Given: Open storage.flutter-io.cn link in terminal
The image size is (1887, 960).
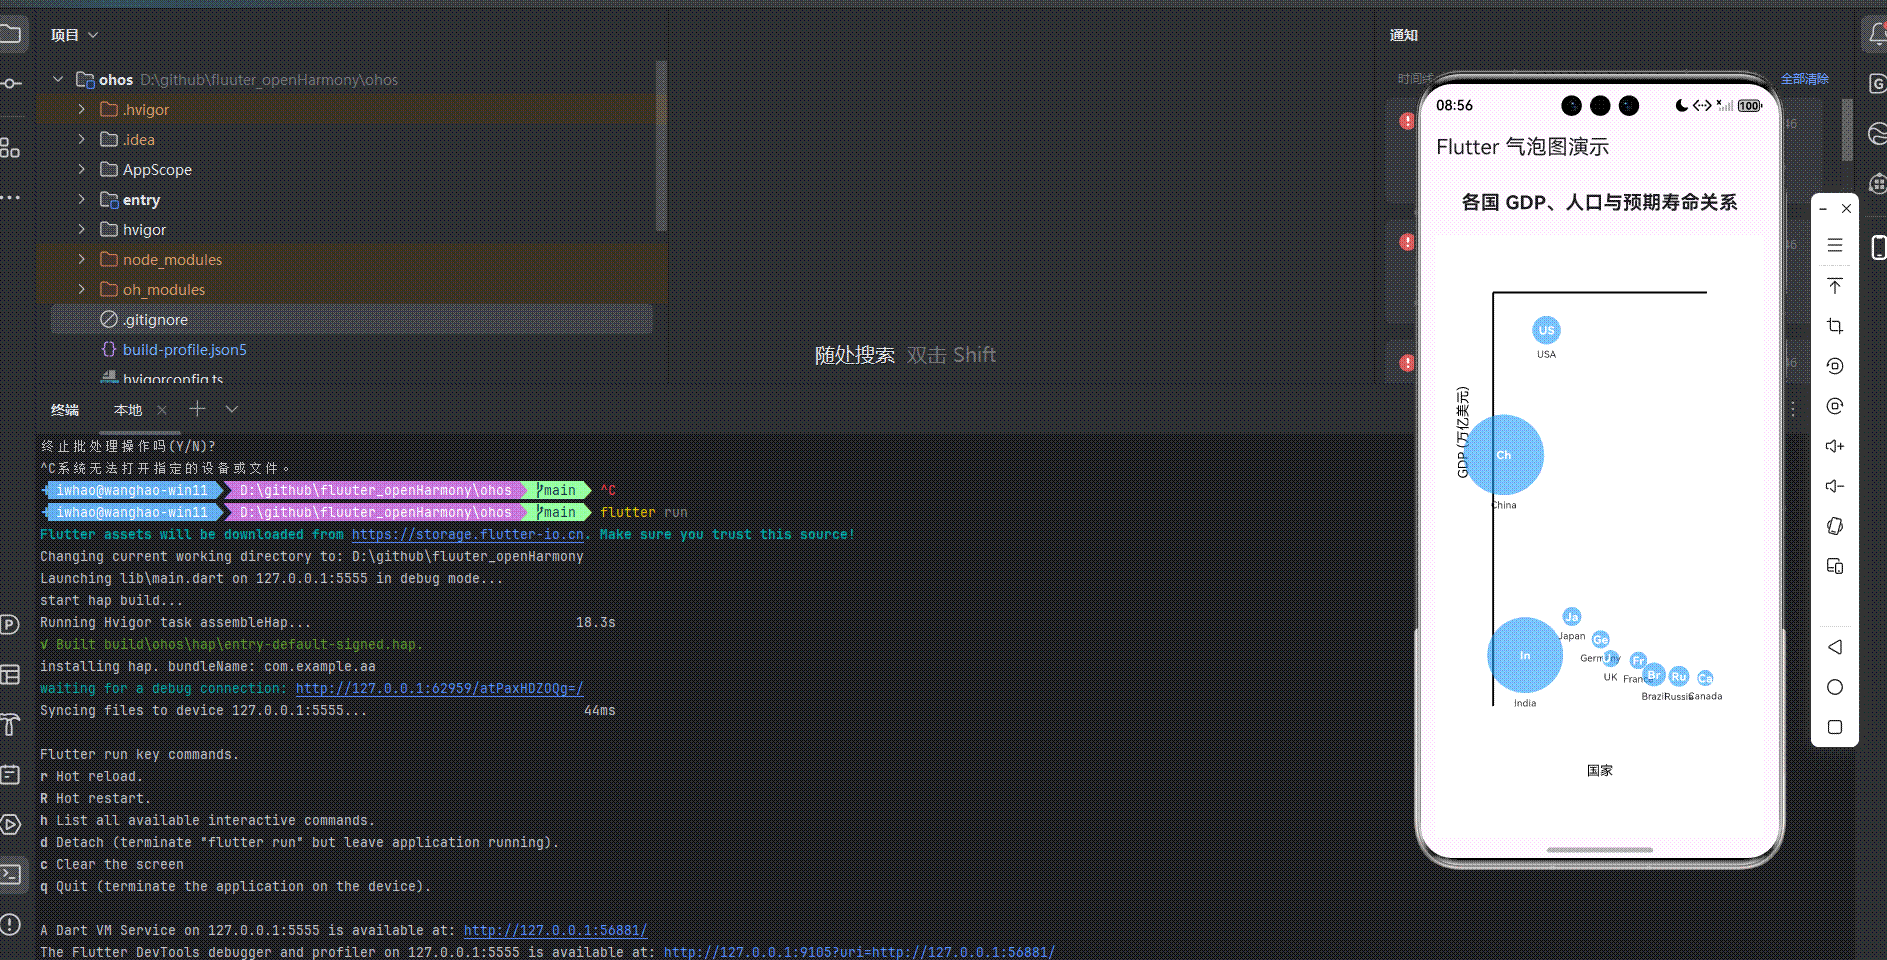Looking at the screenshot, I should (x=468, y=535).
